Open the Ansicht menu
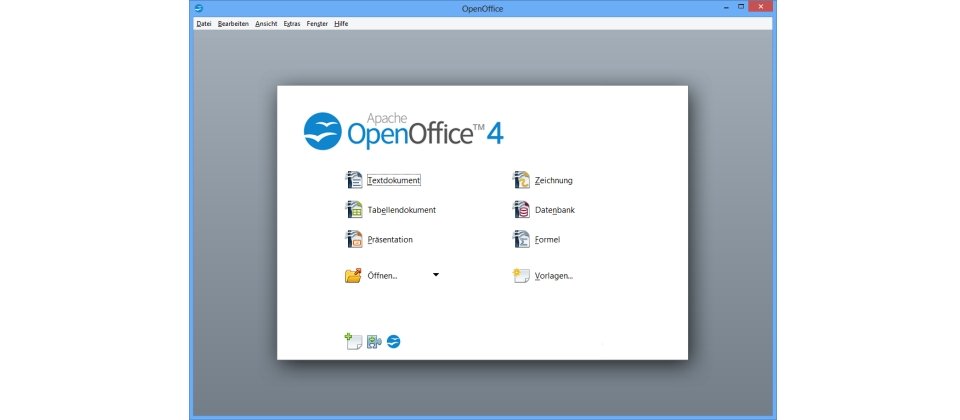960x420 pixels. coord(266,23)
